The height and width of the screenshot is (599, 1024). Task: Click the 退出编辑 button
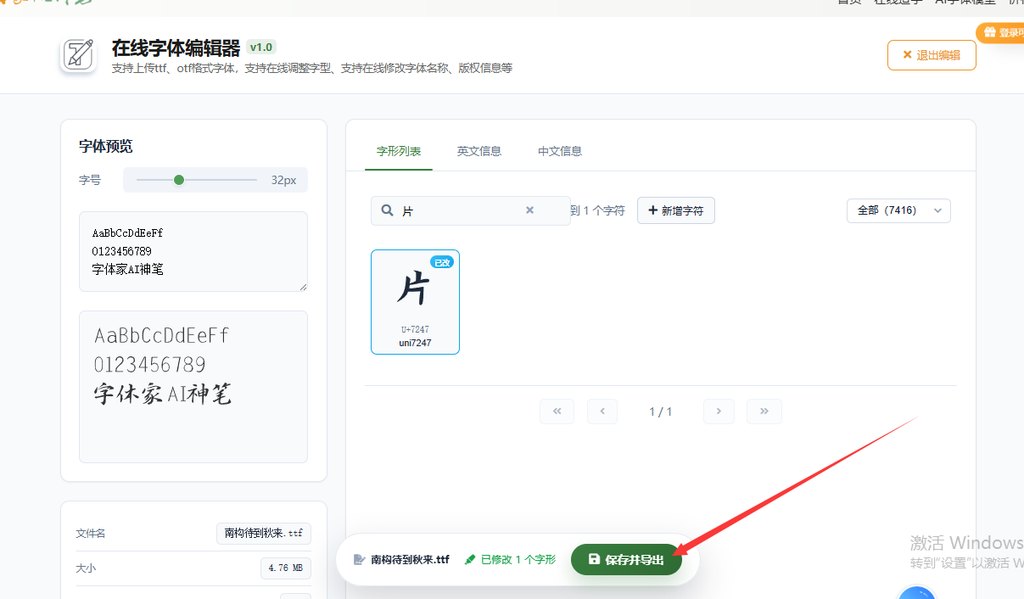coord(931,55)
